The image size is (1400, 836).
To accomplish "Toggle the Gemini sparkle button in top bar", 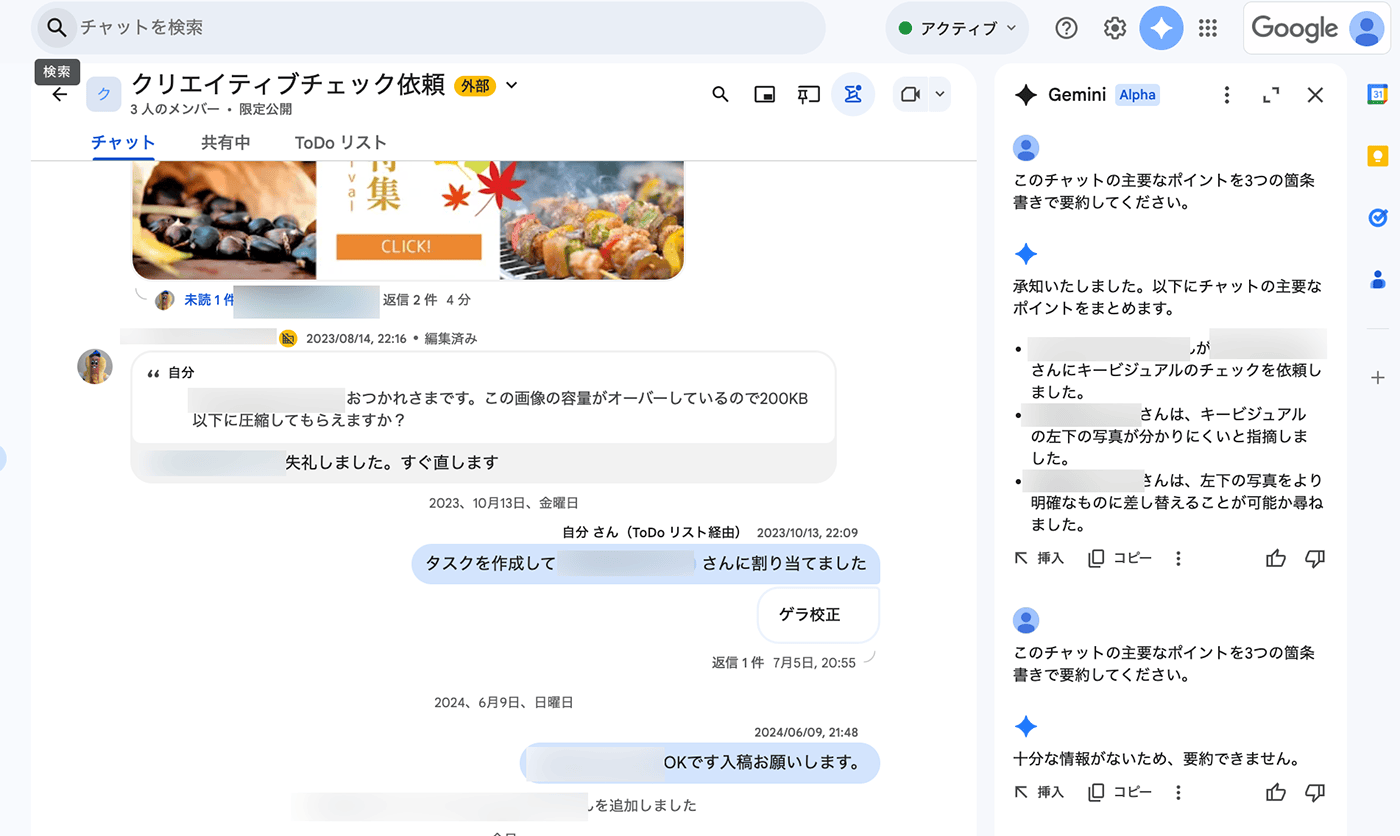I will tap(1161, 28).
